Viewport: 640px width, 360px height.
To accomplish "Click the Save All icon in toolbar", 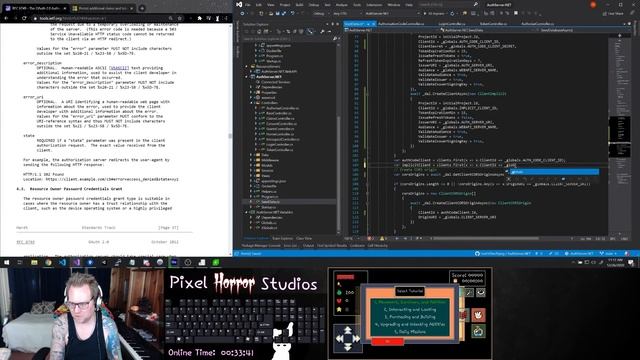I will [284, 13].
